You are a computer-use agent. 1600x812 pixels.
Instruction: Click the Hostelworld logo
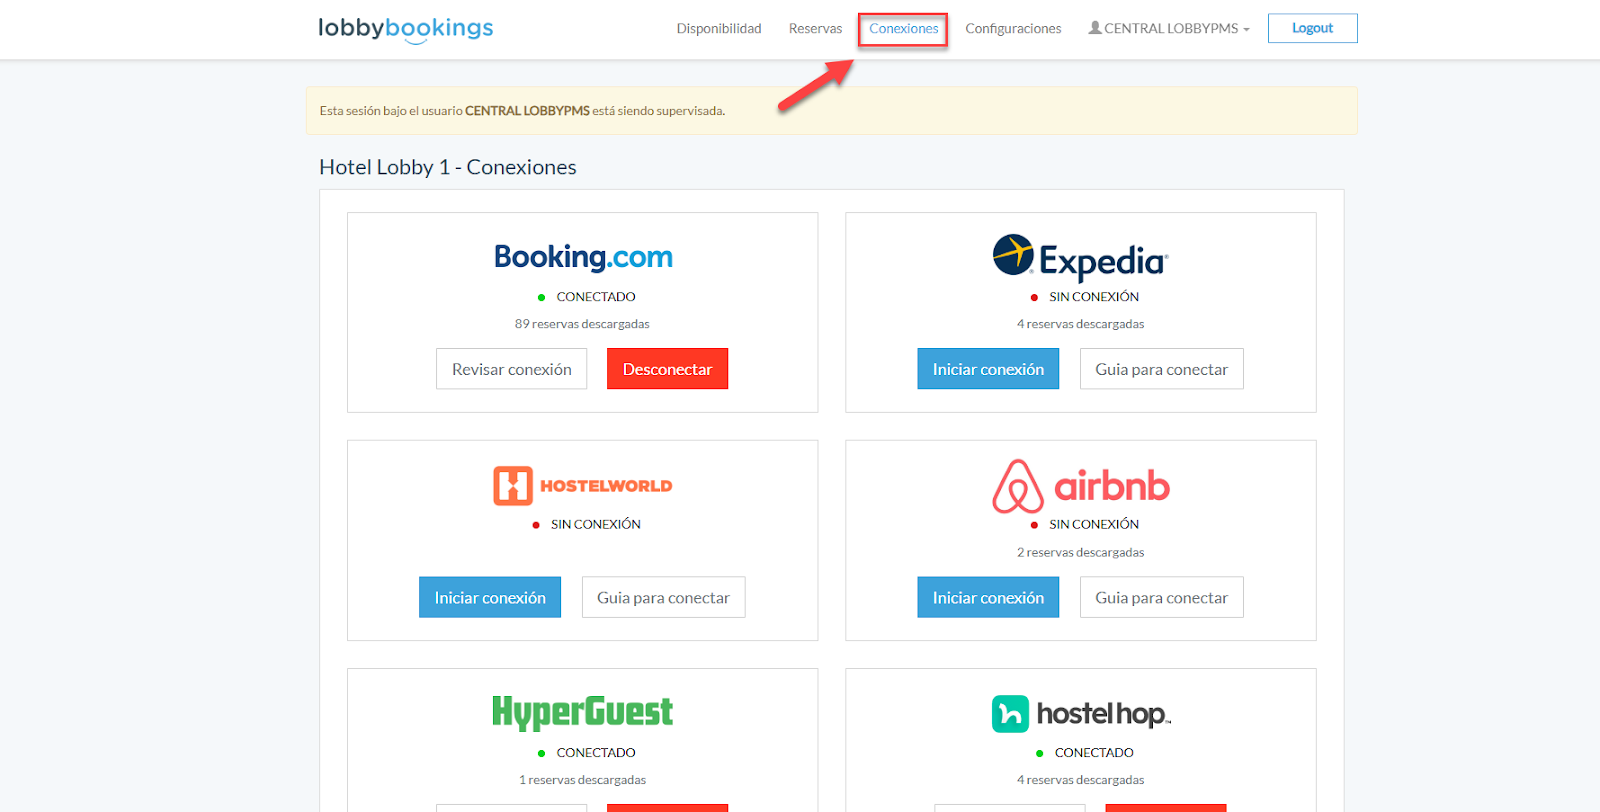pyautogui.click(x=583, y=486)
